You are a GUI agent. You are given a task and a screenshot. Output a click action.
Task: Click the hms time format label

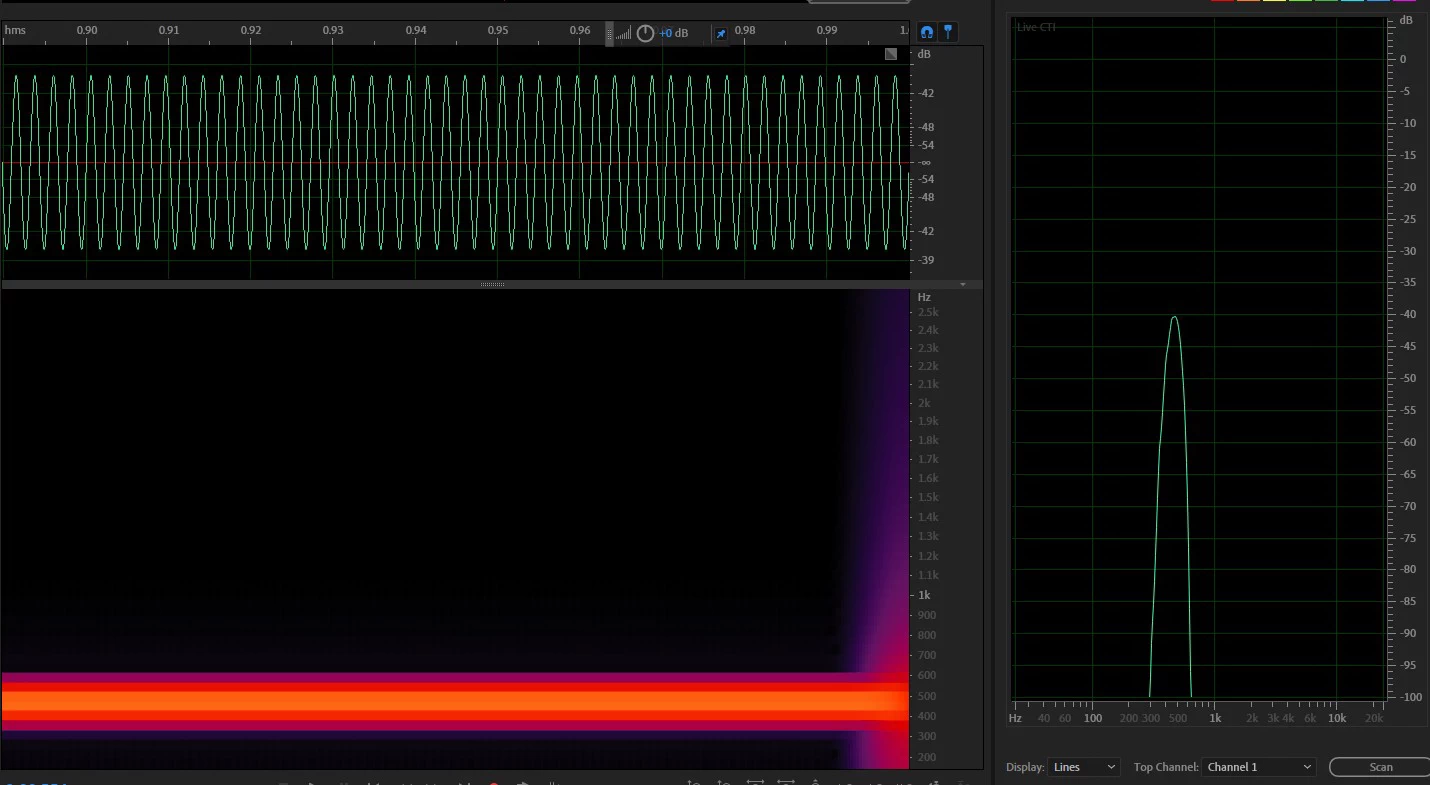(15, 30)
